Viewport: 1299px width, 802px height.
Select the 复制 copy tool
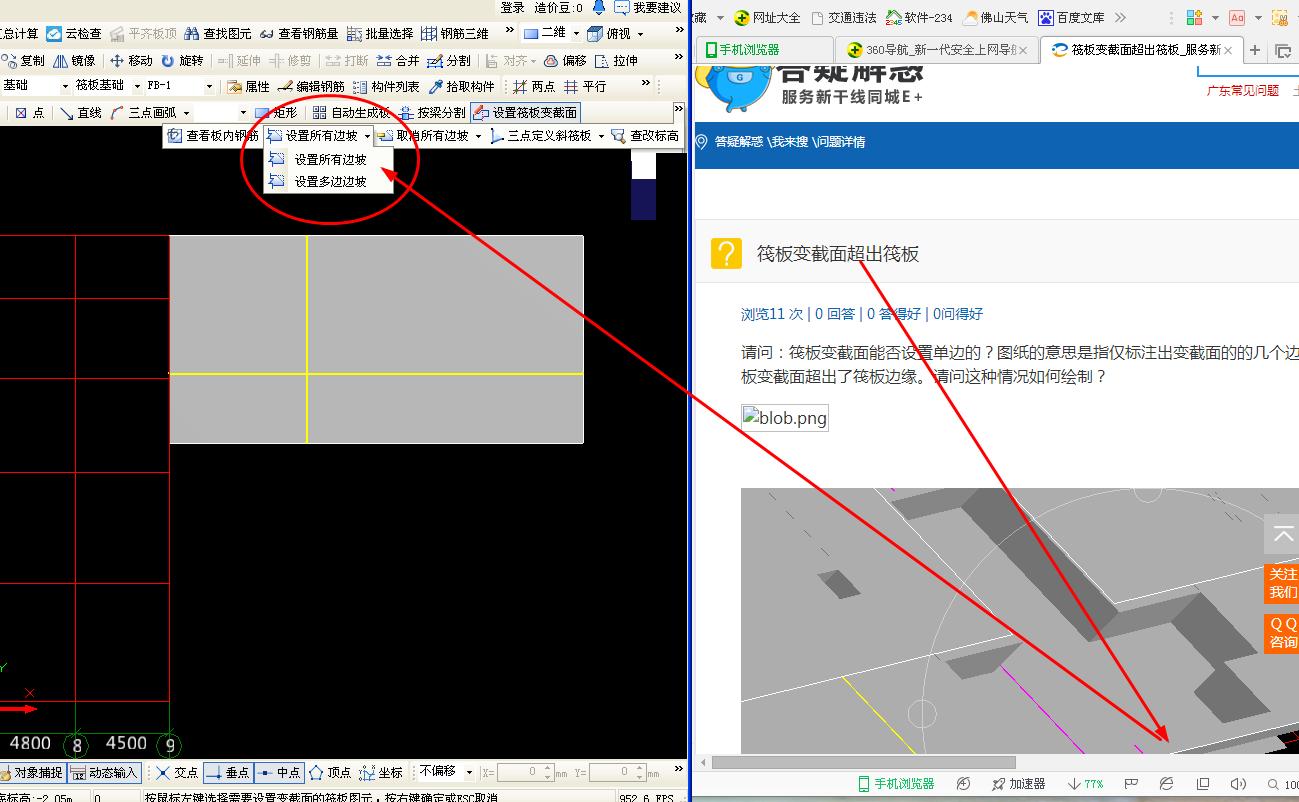click(24, 61)
